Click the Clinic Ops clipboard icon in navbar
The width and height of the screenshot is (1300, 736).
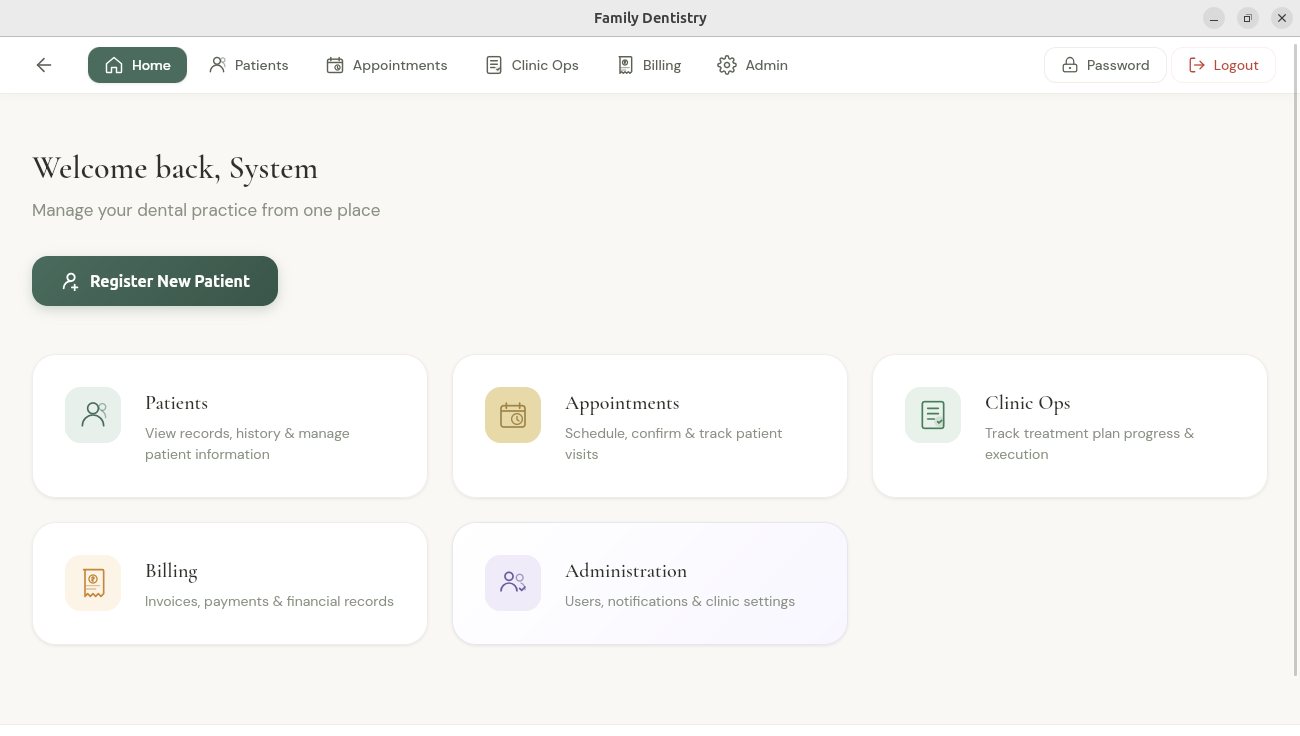coord(493,64)
